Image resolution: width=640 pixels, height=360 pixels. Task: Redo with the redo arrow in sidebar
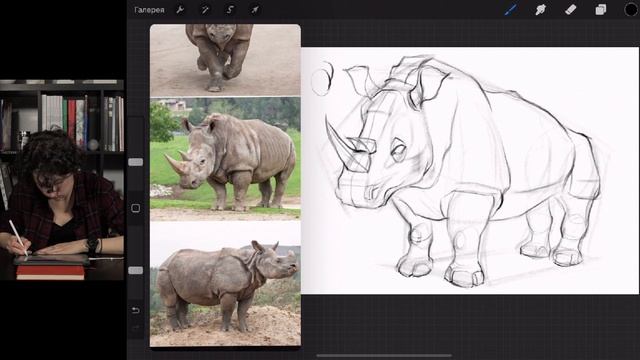point(136,328)
